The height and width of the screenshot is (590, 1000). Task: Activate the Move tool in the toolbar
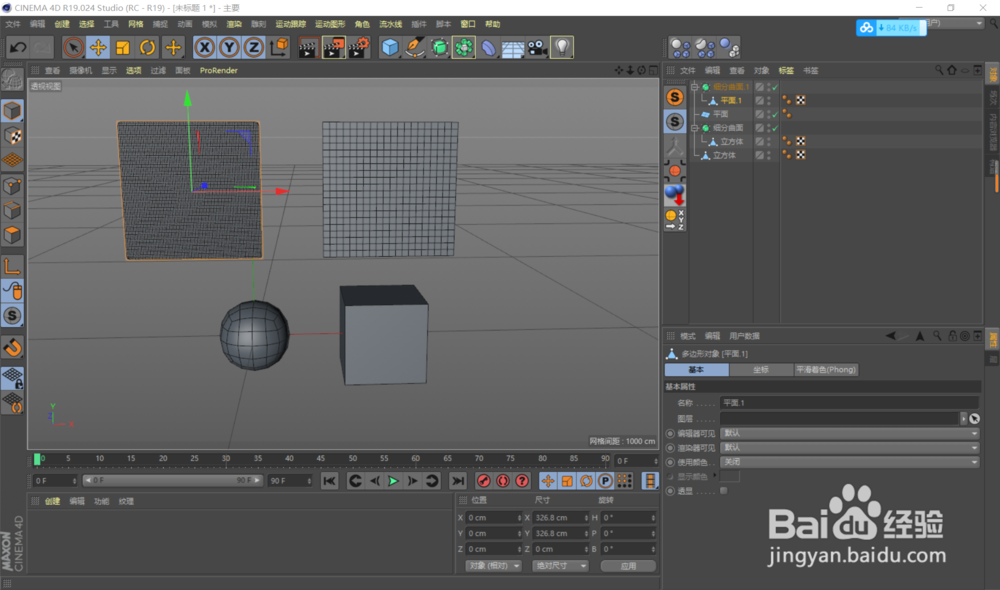click(99, 47)
